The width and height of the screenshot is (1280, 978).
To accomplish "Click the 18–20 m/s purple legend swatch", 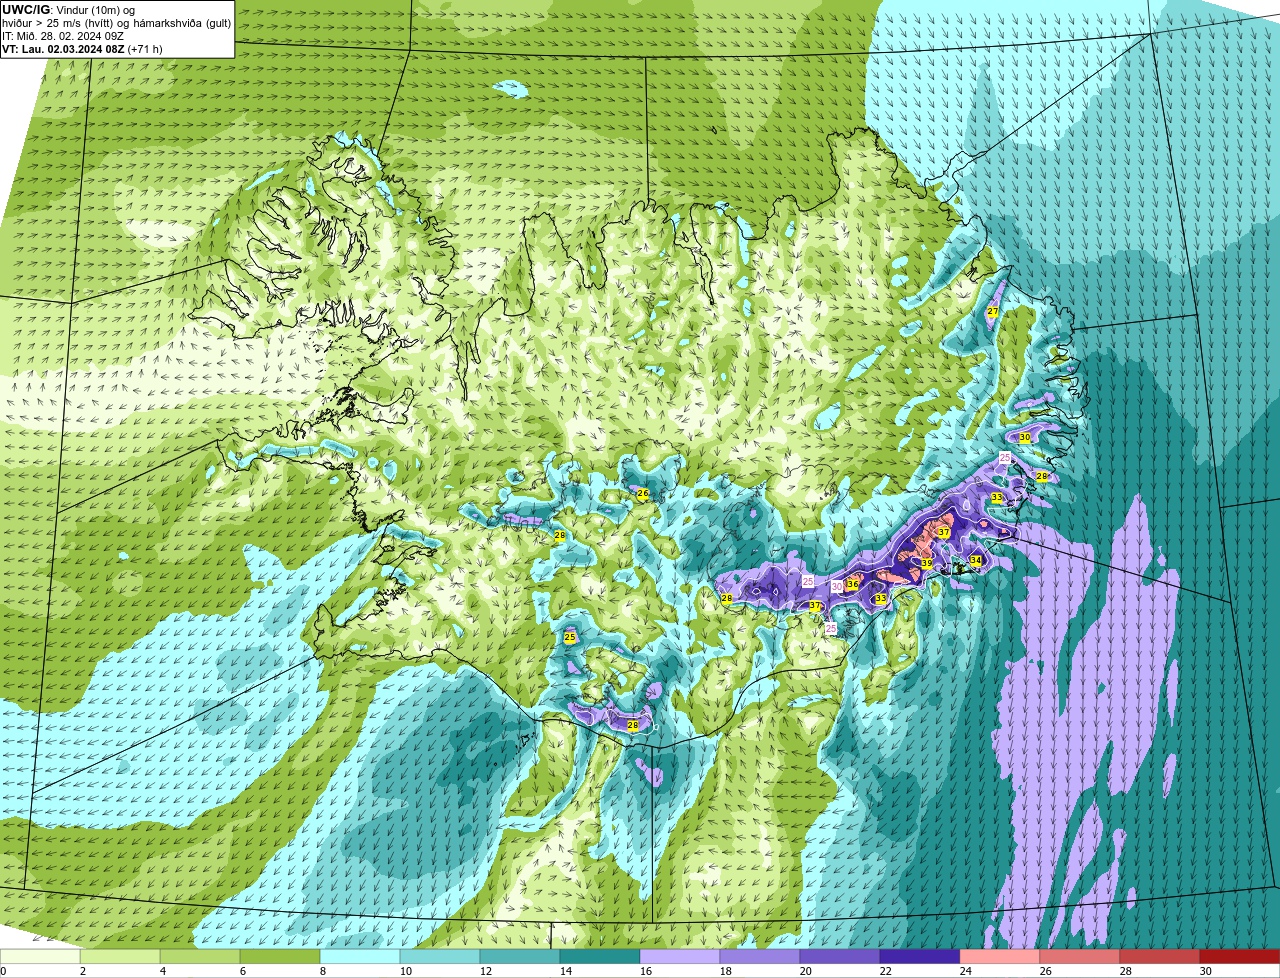I will pos(760,956).
